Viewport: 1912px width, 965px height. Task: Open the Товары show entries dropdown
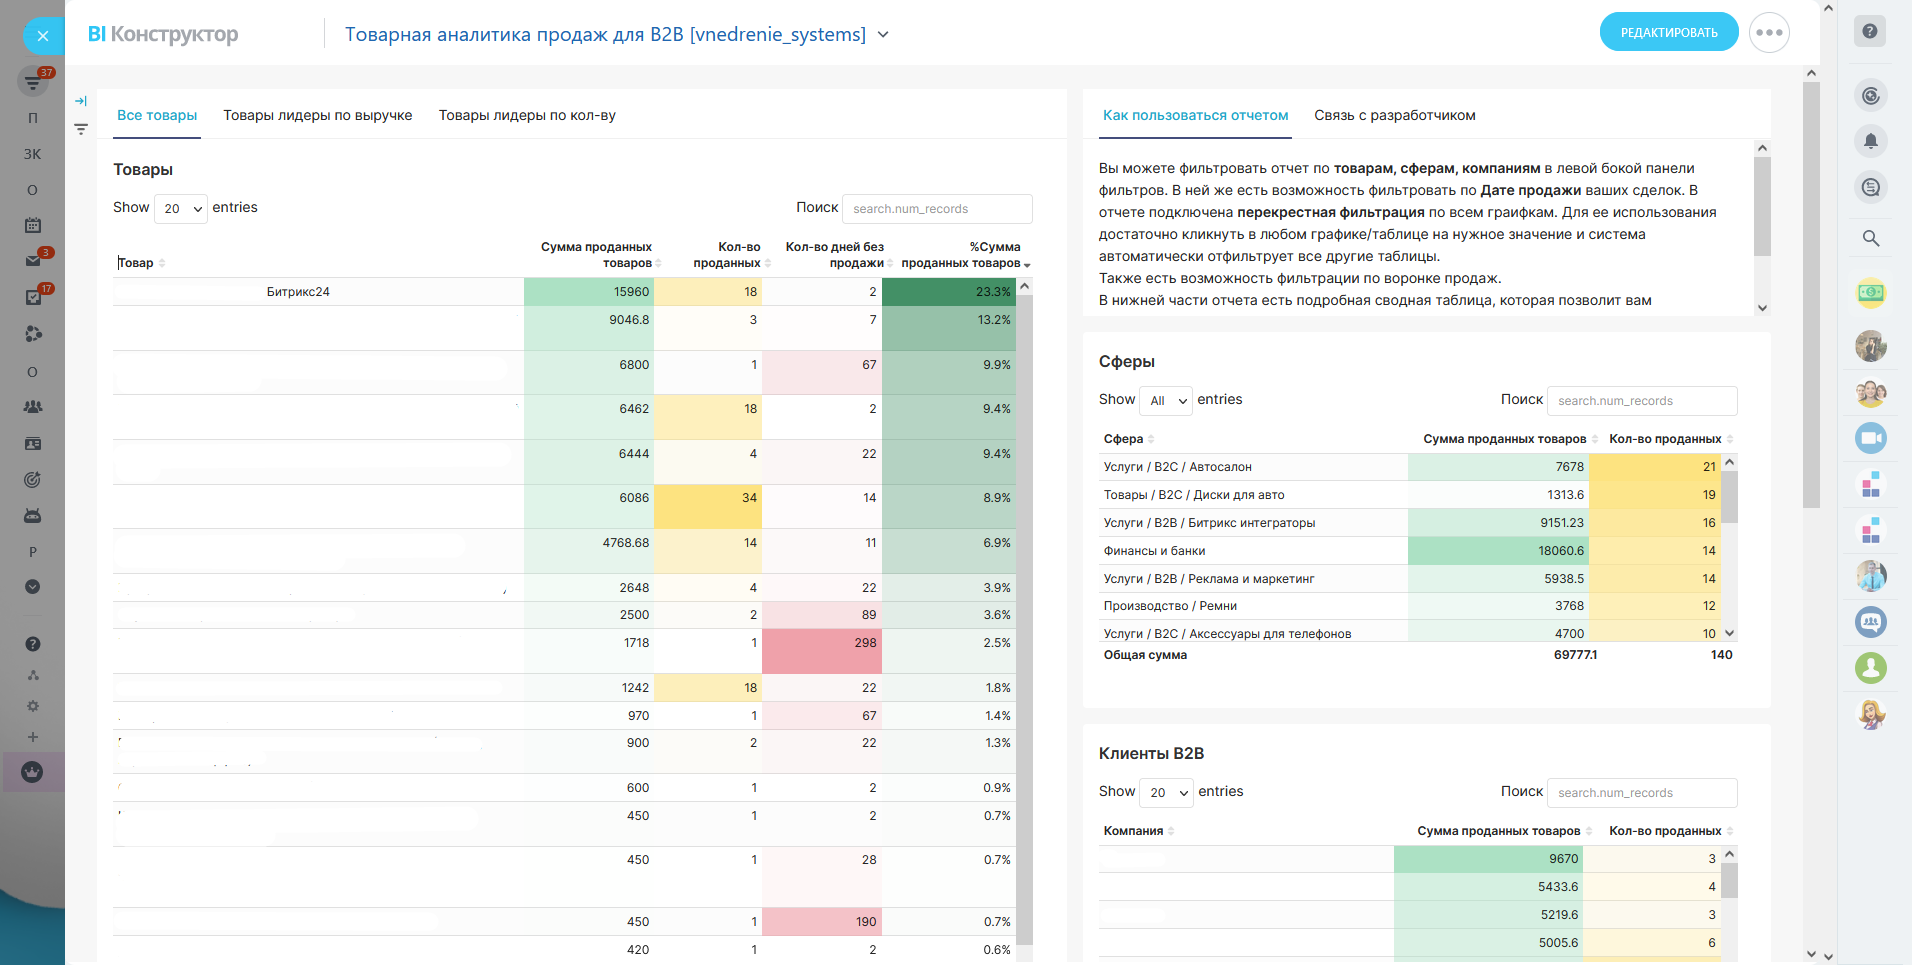181,209
